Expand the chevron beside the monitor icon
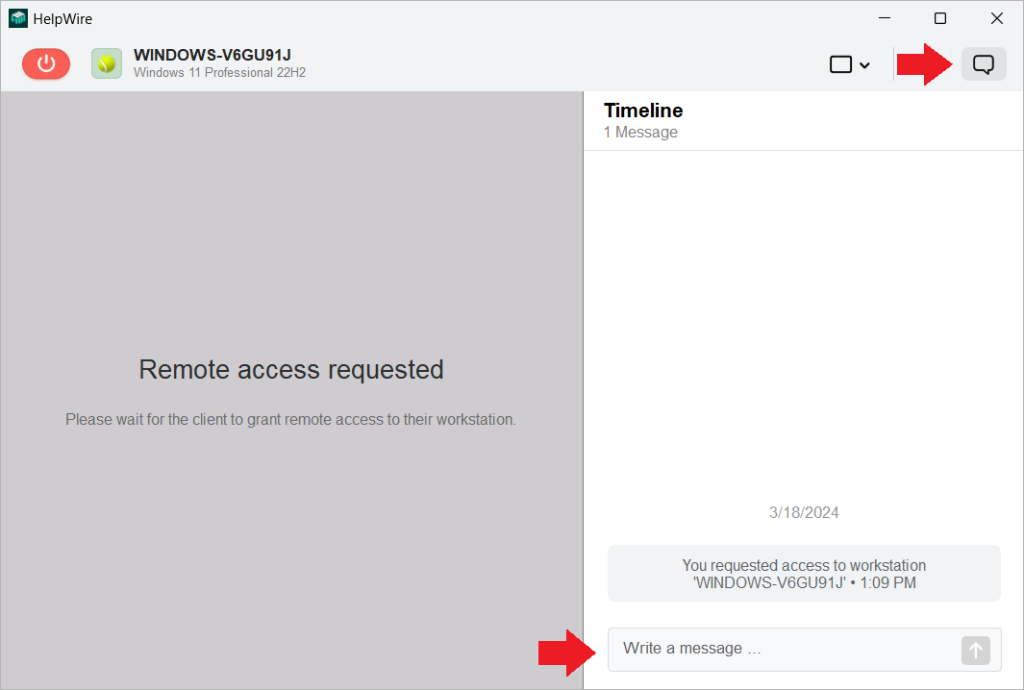Screen dimensions: 1024x690 [864, 64]
